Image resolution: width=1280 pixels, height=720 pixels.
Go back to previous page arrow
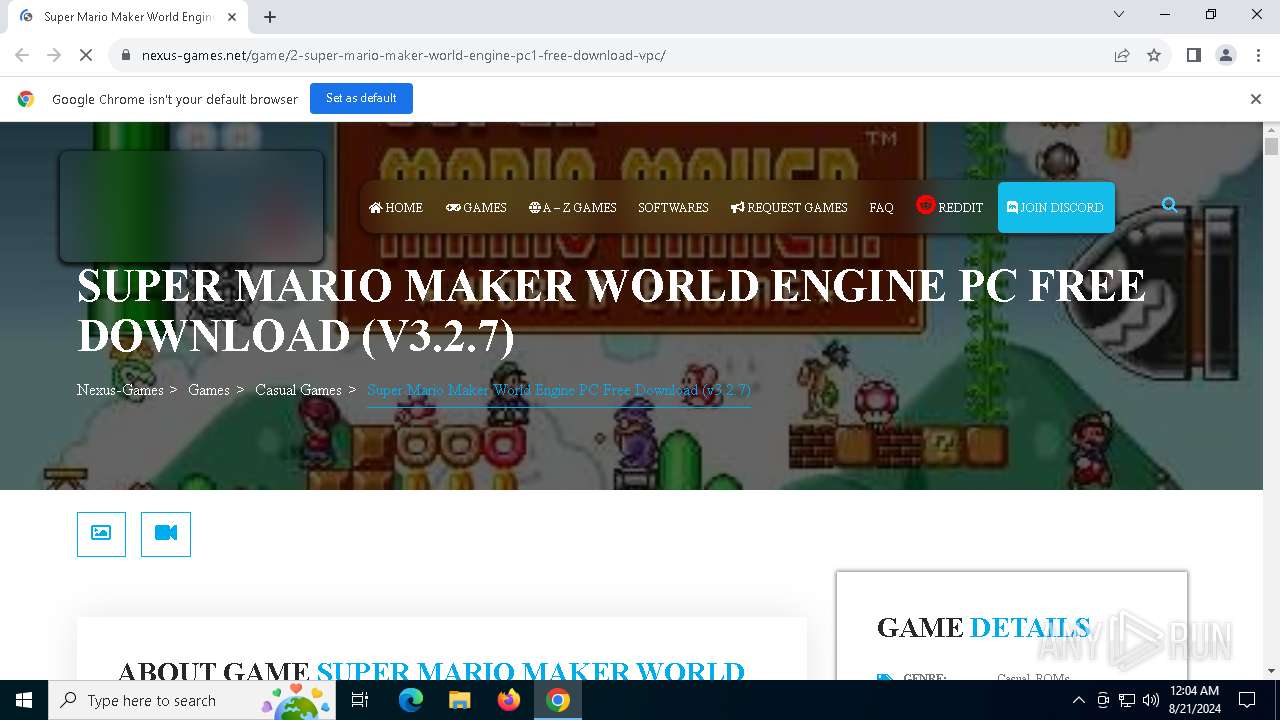click(x=22, y=55)
